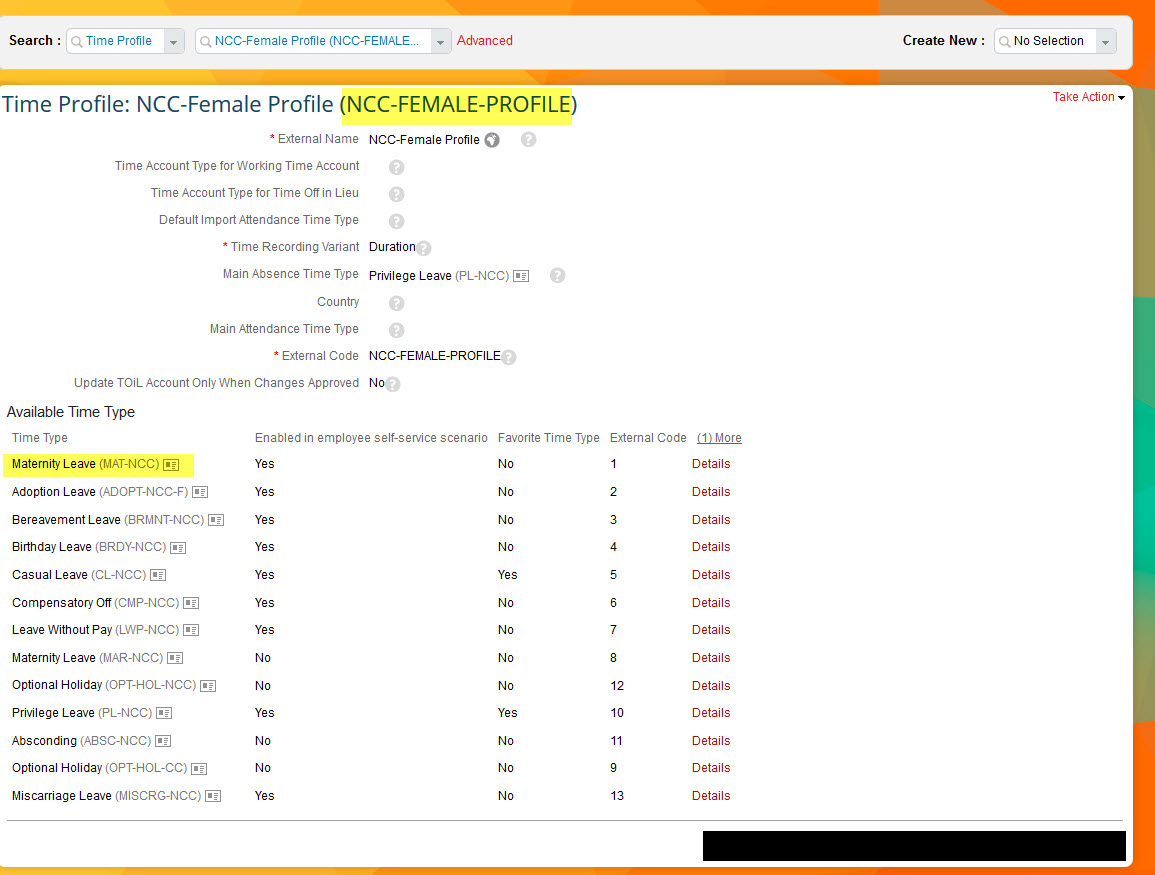Viewport: 1155px width, 875px height.
Task: Open Details for Miscarriage Leave row
Action: [711, 796]
